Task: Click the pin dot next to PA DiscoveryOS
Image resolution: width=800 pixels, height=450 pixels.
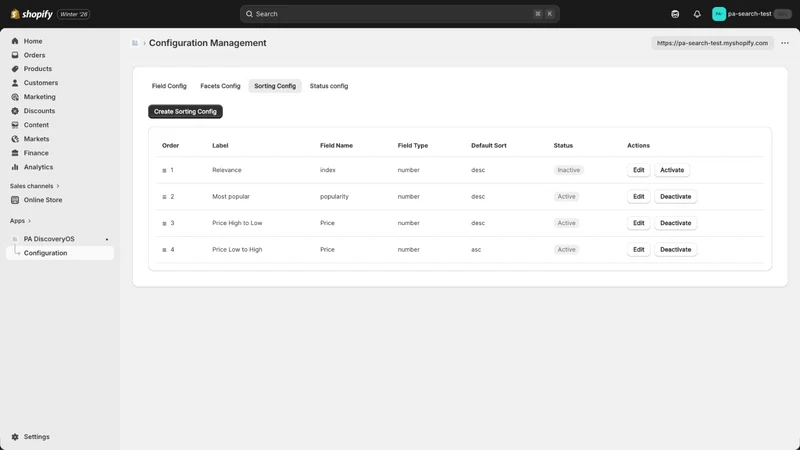Action: (x=107, y=239)
